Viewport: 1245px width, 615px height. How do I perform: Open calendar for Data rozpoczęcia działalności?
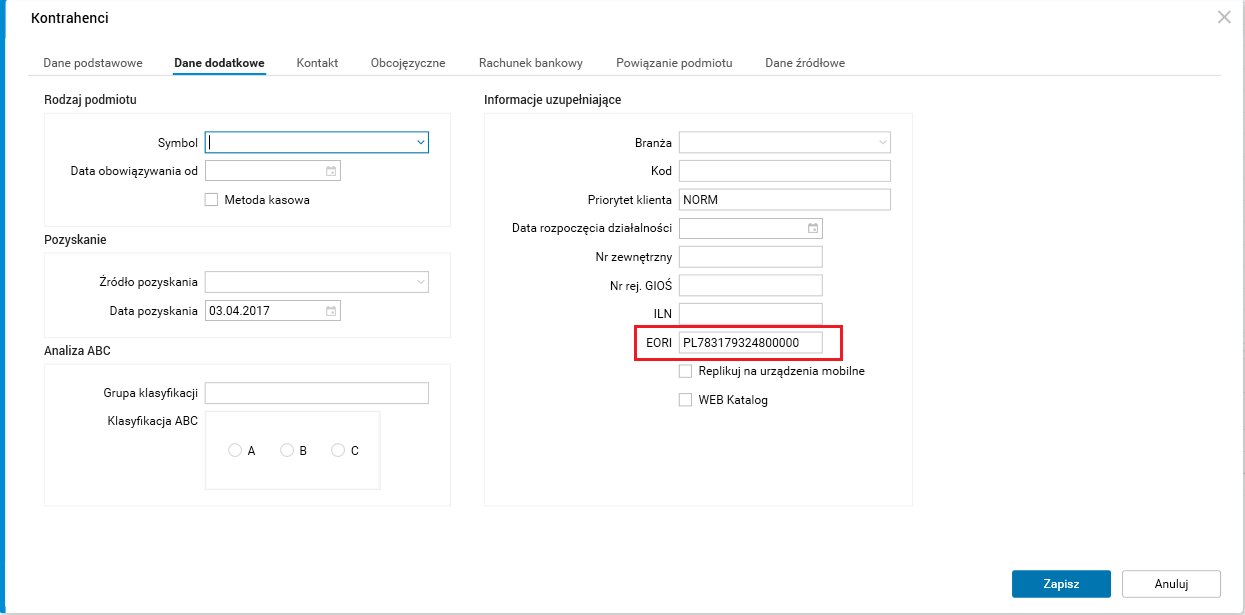point(813,228)
